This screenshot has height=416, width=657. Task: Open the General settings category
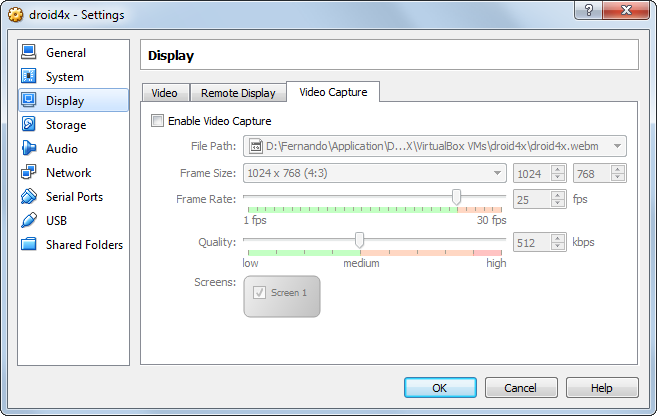[x=74, y=52]
